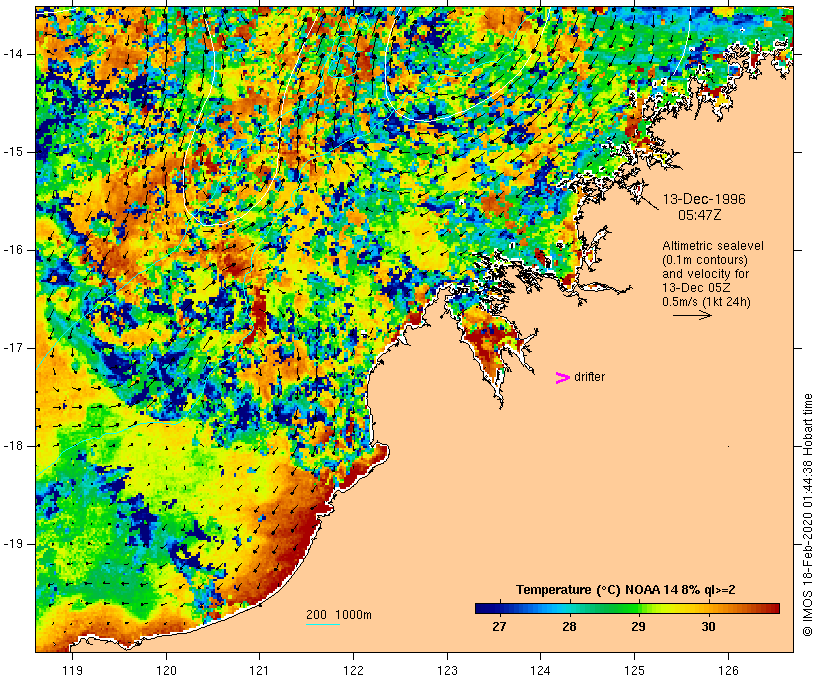Click latitude axis label '-15'
This screenshot has width=820, height=680.
tap(13, 152)
